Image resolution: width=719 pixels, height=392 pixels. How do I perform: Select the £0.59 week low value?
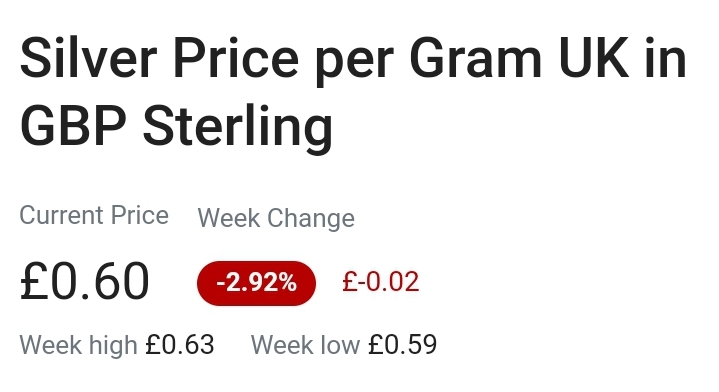pyautogui.click(x=403, y=345)
